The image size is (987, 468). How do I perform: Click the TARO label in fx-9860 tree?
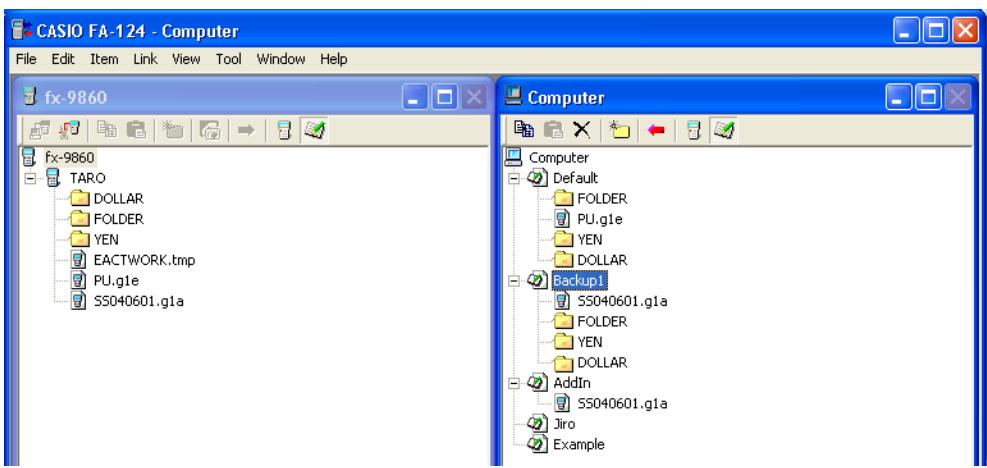coord(87,178)
